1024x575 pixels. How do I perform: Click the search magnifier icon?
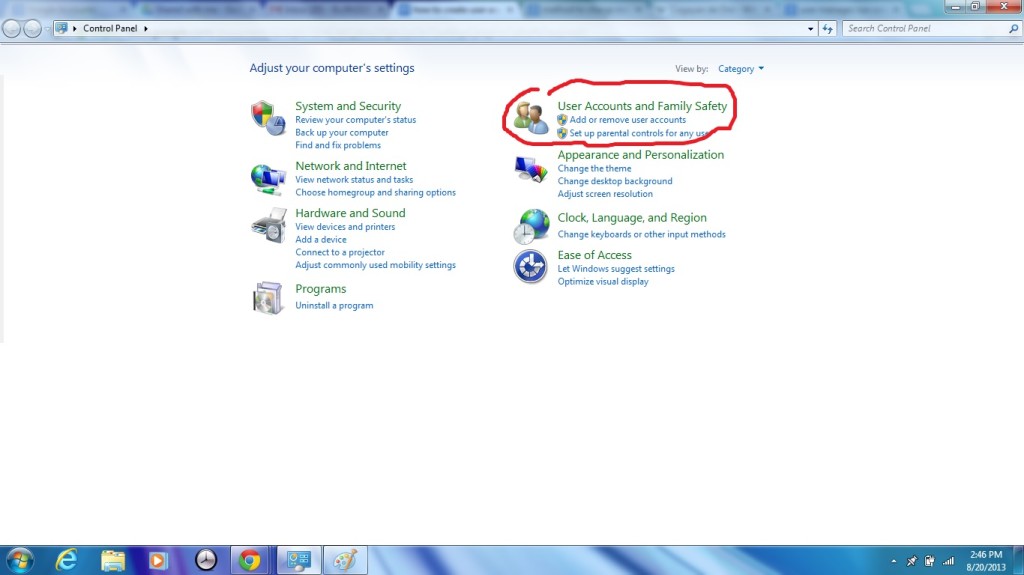1014,29
